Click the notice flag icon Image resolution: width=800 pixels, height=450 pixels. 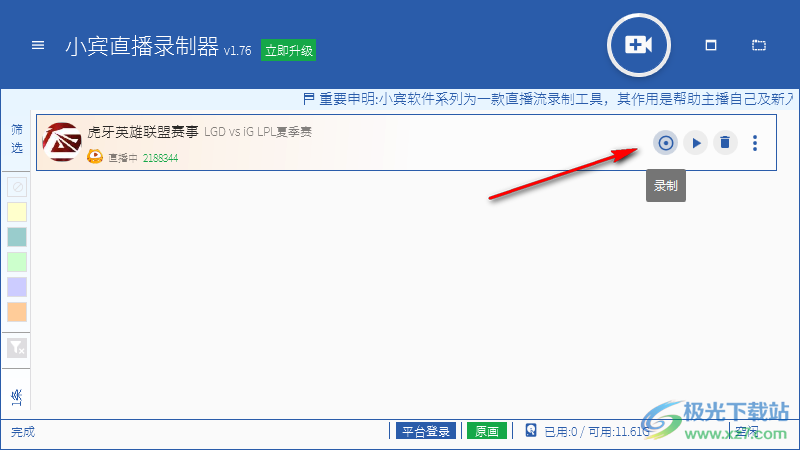309,98
